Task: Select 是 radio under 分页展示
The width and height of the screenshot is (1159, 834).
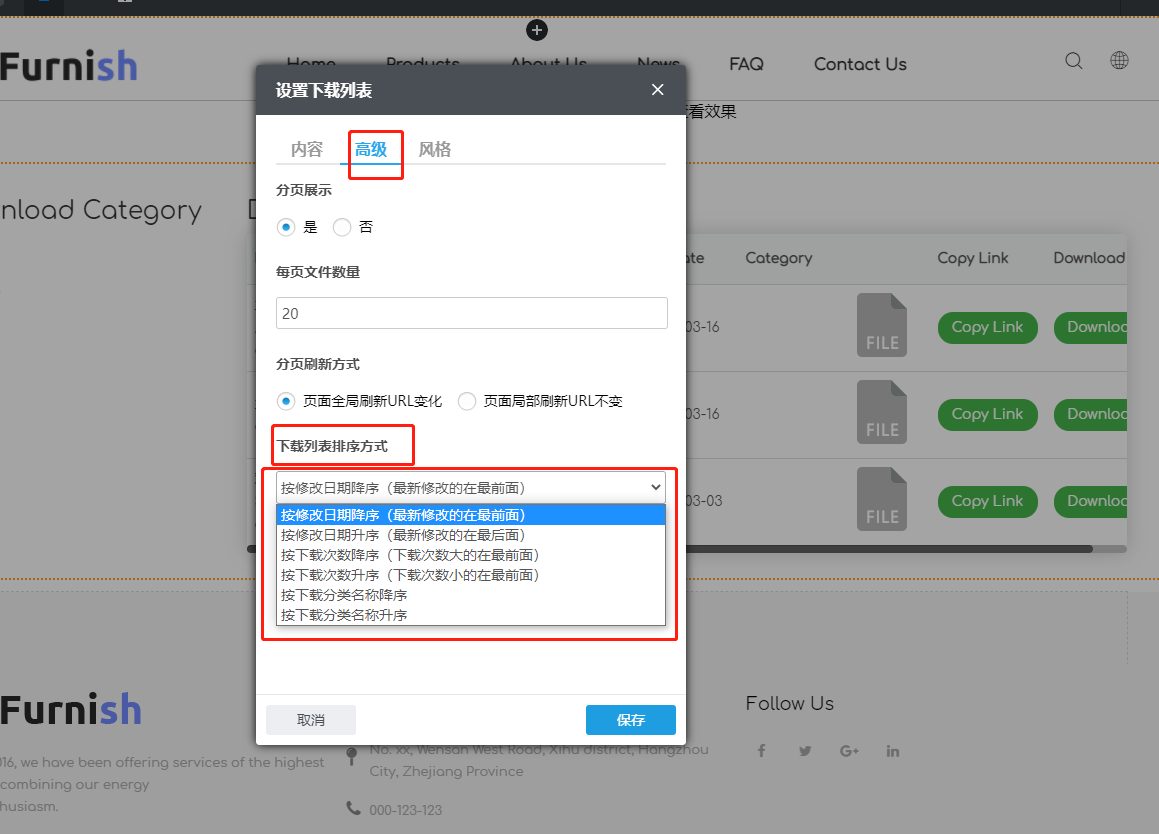Action: click(x=286, y=227)
